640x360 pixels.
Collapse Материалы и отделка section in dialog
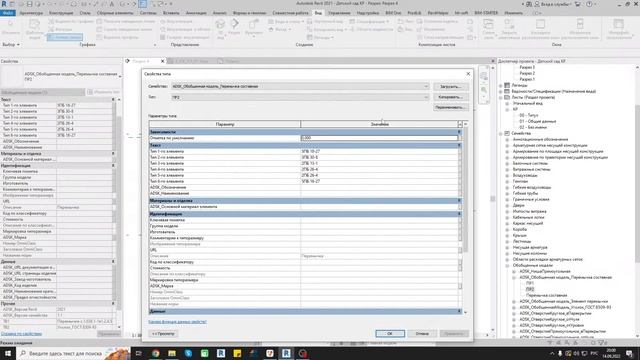[459, 200]
